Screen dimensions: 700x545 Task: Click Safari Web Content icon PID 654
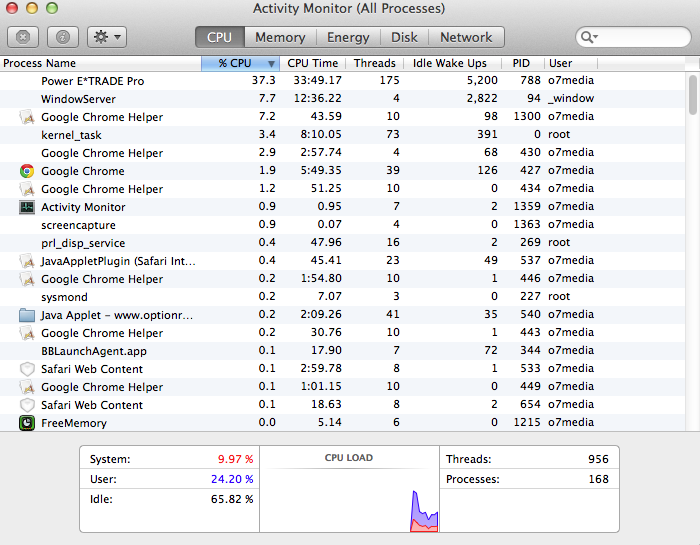[27, 405]
